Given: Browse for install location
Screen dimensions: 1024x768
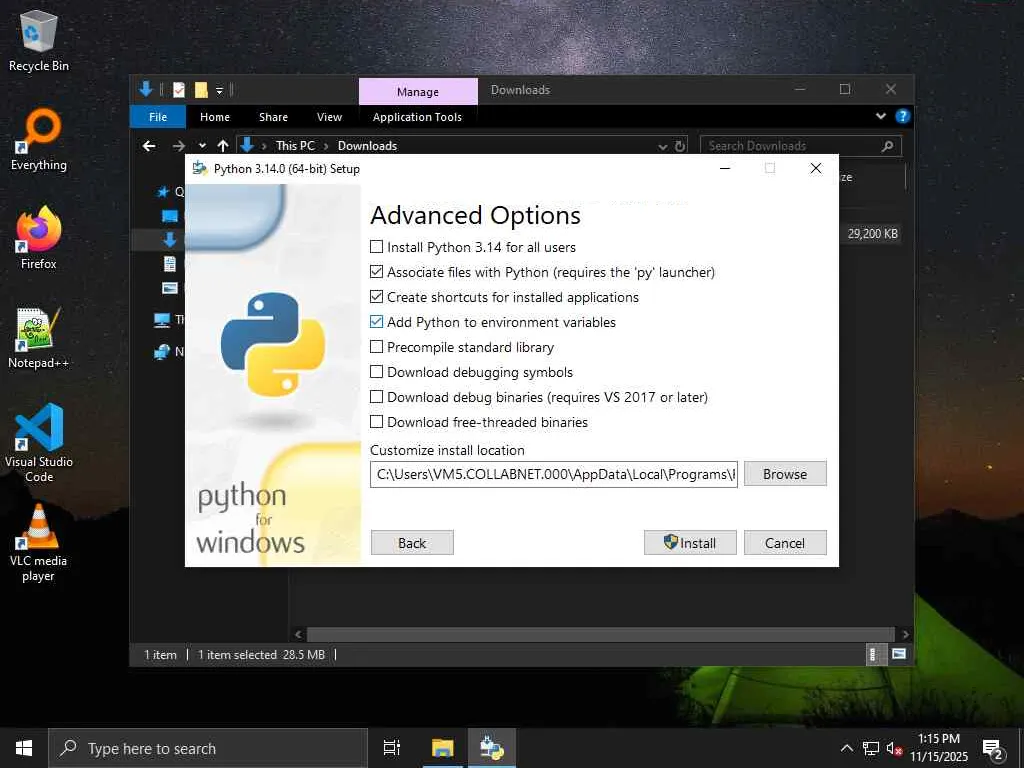Looking at the screenshot, I should pyautogui.click(x=785, y=474).
